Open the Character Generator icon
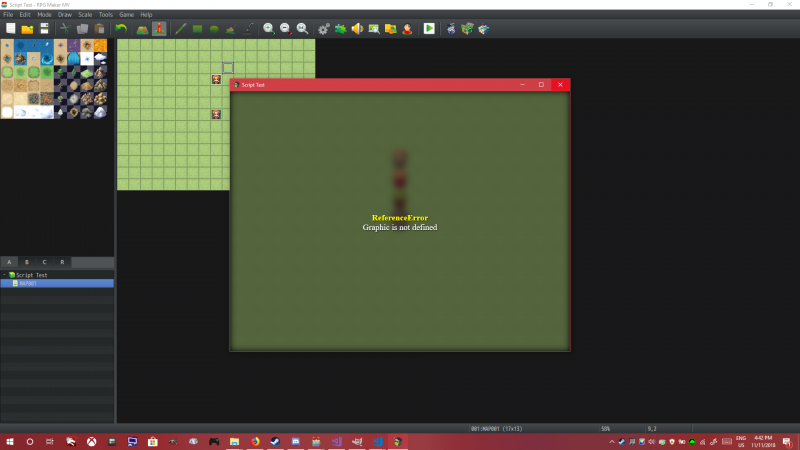The width and height of the screenshot is (800, 450). click(408, 29)
